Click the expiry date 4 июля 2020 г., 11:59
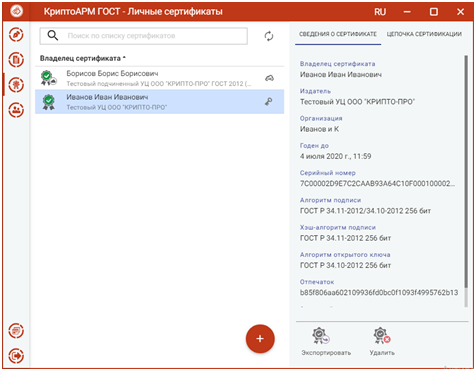 [335, 156]
